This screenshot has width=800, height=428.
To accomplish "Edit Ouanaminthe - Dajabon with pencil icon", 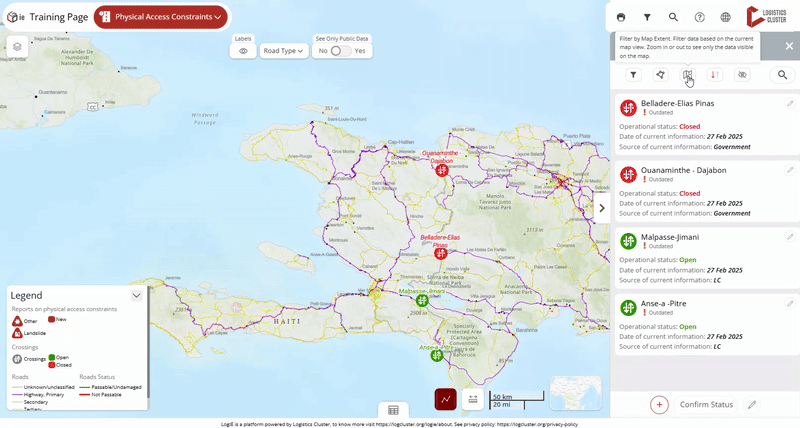I will click(x=790, y=170).
